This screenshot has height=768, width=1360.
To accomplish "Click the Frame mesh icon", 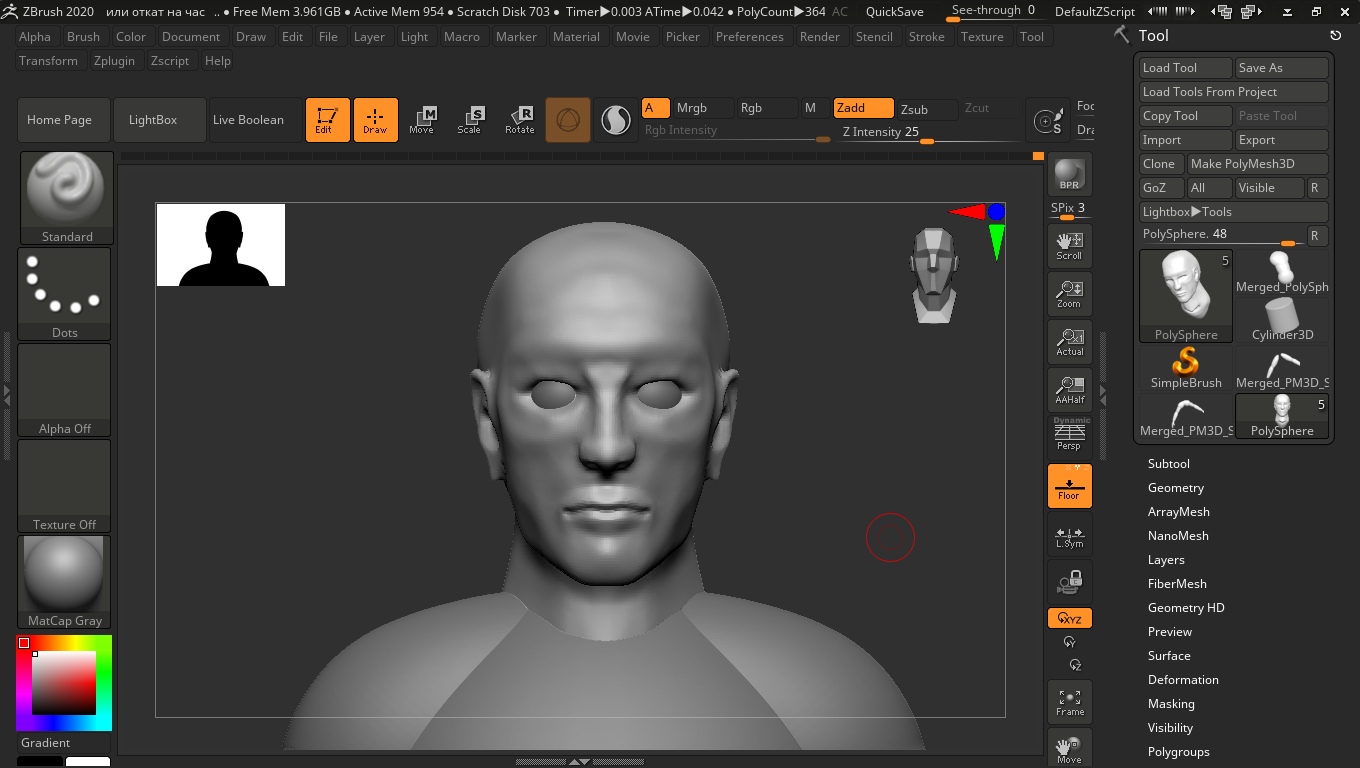I will (x=1069, y=701).
